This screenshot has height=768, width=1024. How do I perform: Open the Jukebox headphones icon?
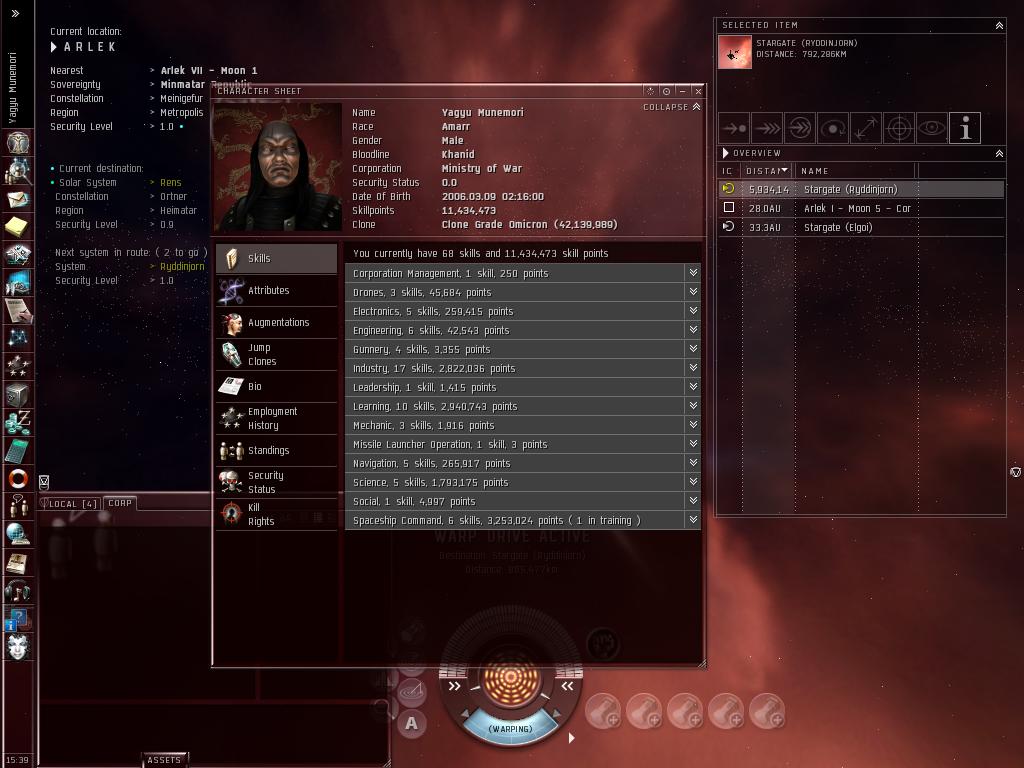coord(18,591)
